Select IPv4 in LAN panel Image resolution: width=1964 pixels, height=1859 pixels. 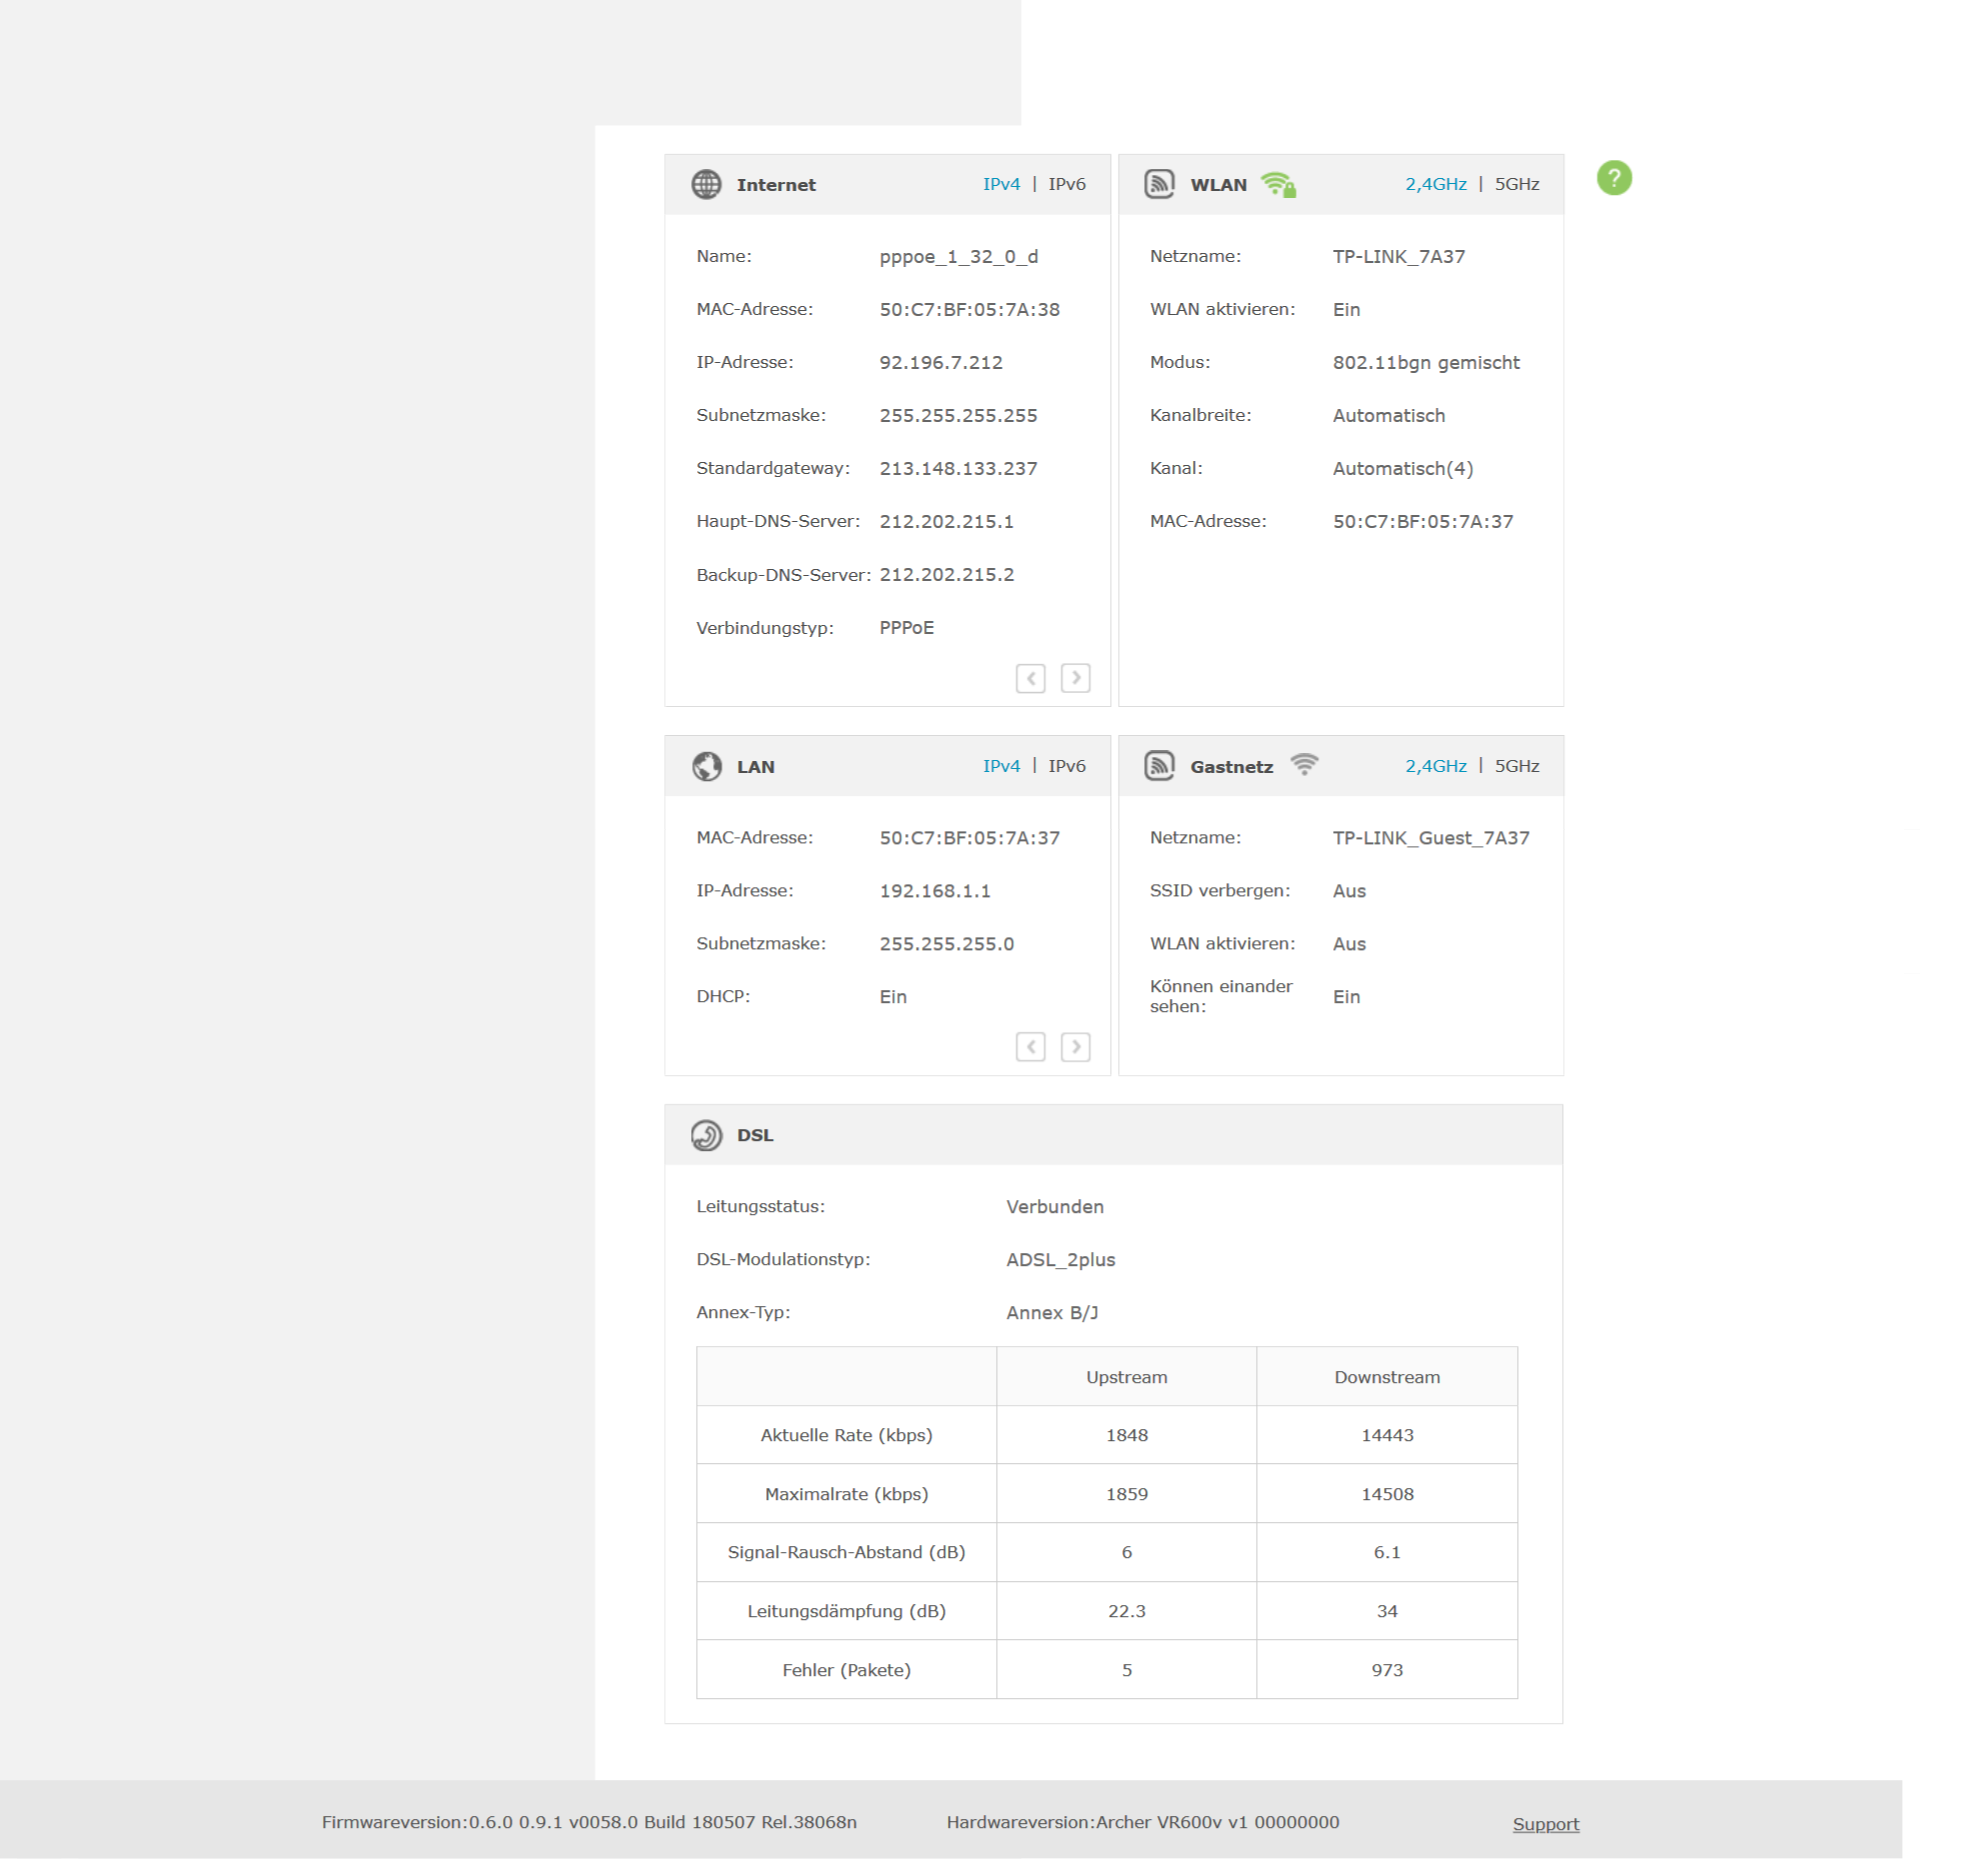pos(1000,766)
